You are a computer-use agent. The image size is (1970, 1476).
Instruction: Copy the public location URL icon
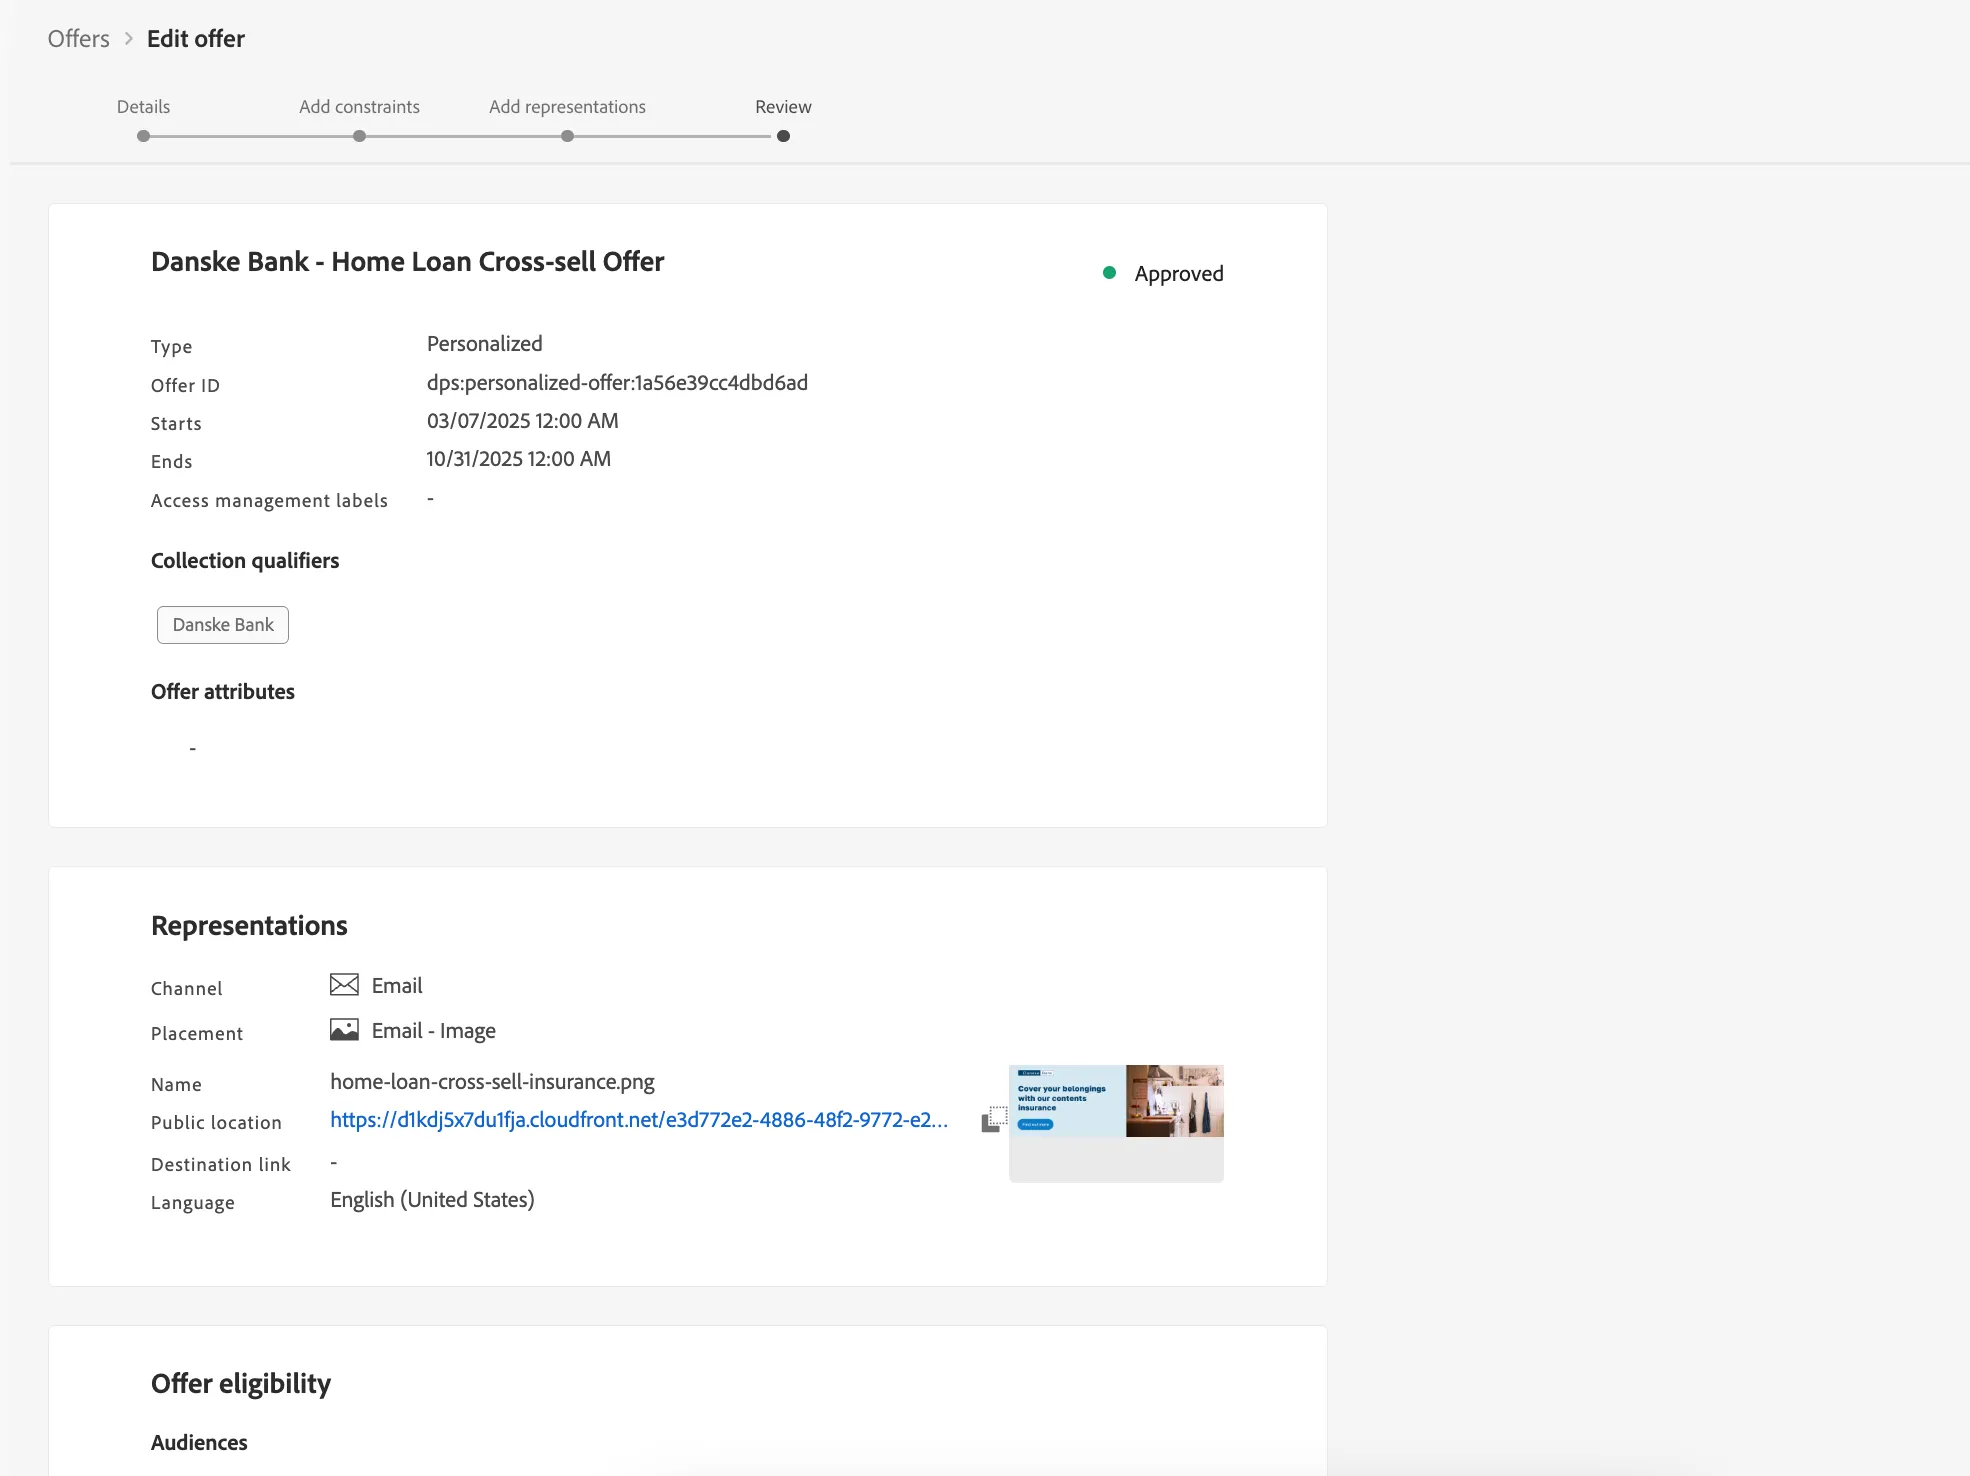(x=994, y=1119)
